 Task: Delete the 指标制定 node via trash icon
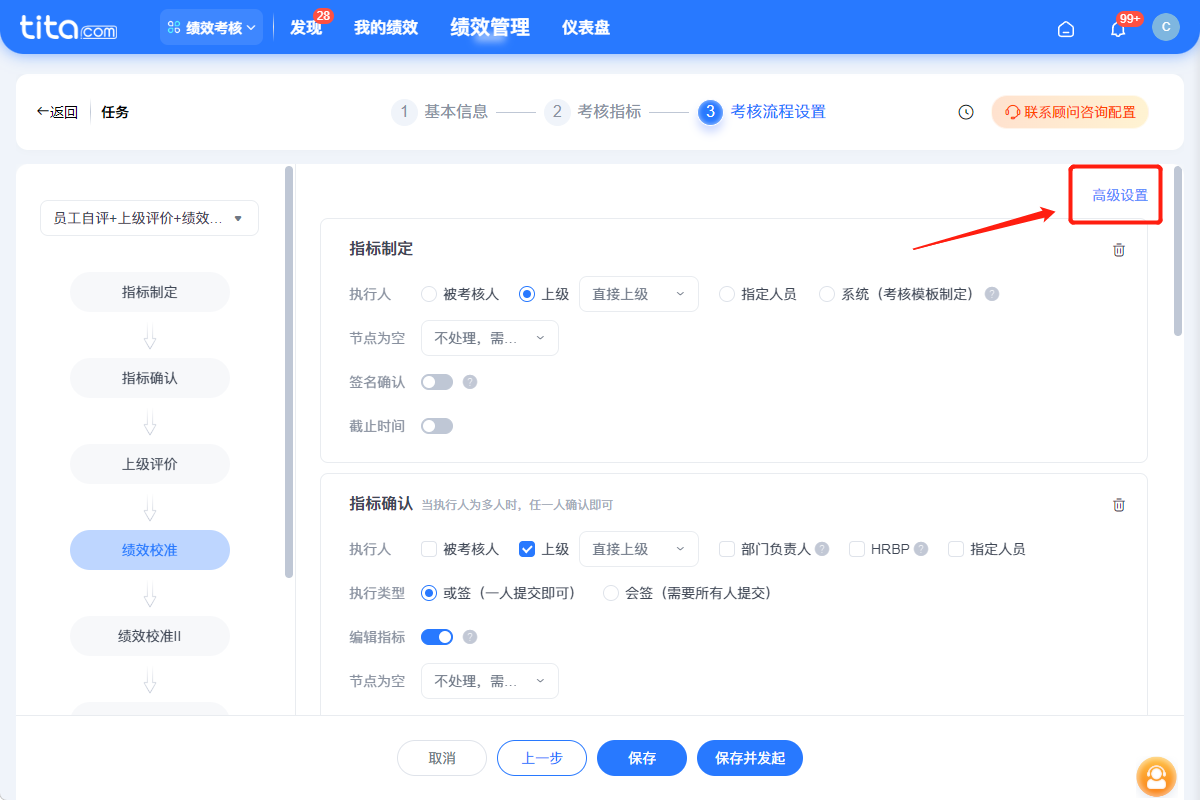click(1119, 250)
